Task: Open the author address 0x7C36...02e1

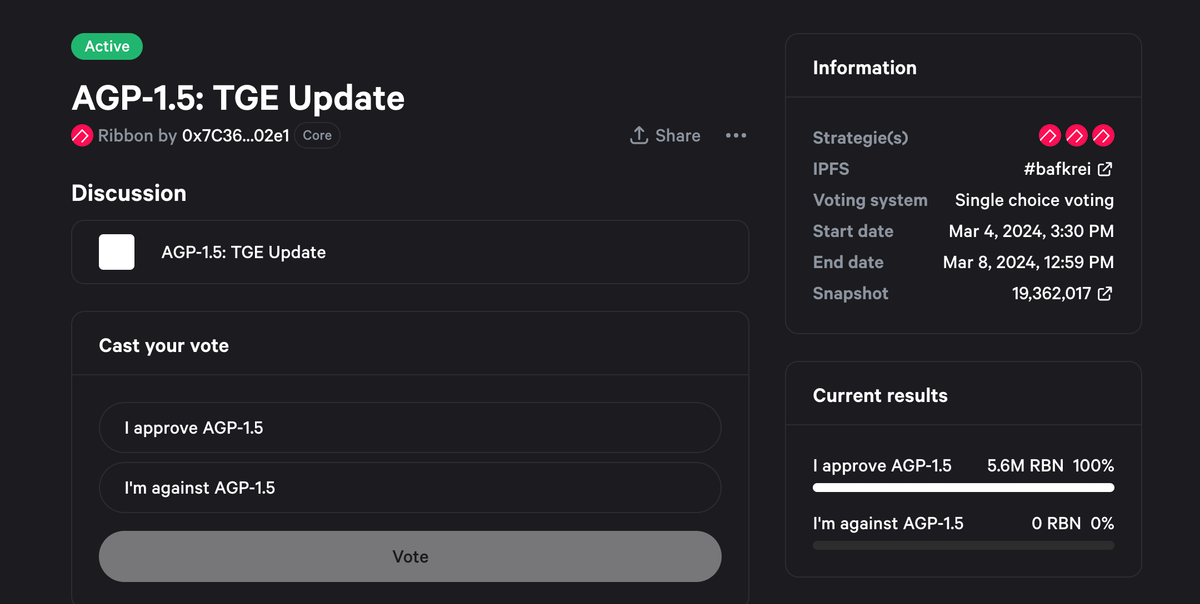Action: click(236, 135)
